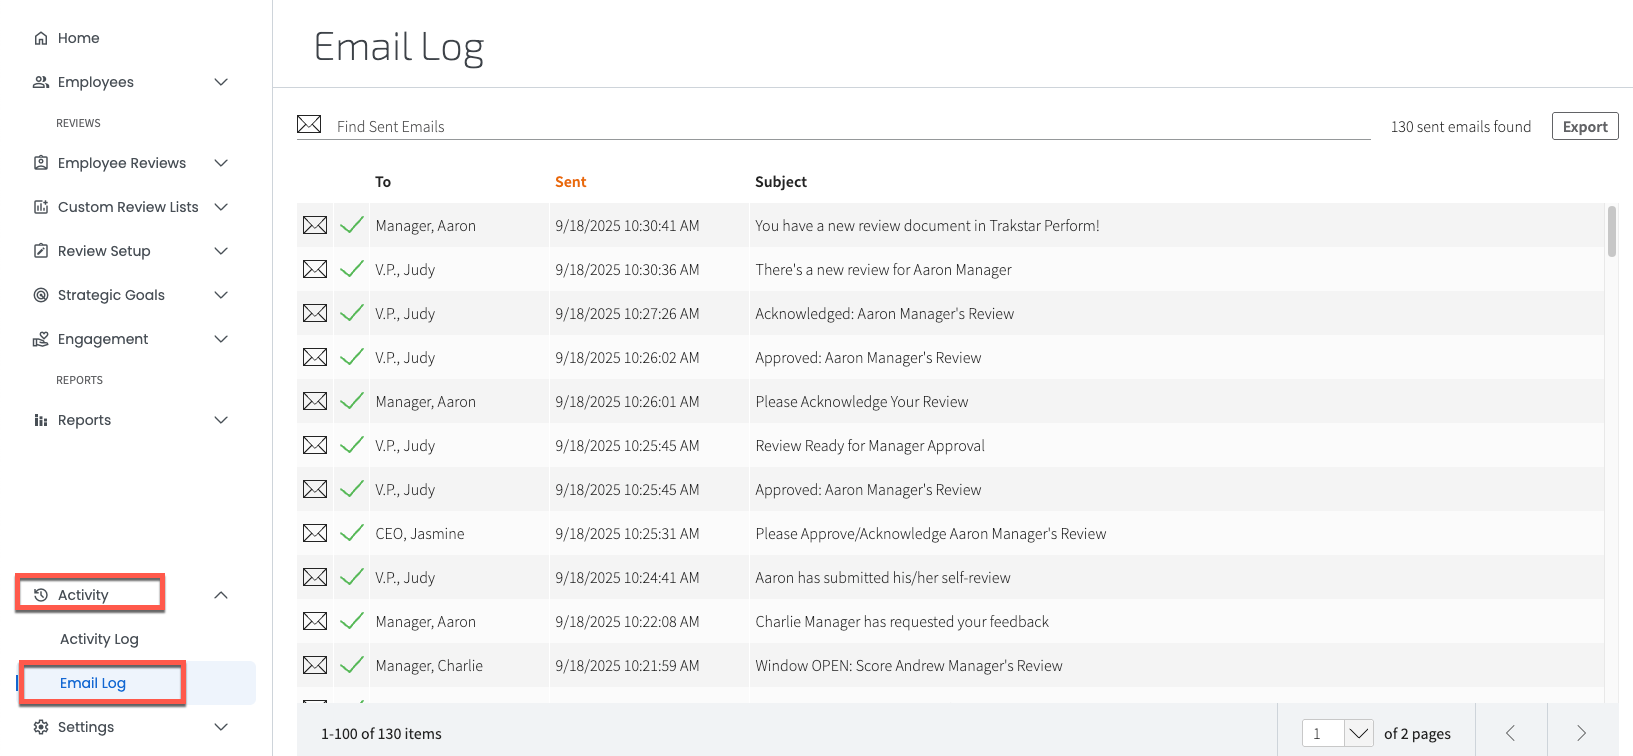Image resolution: width=1633 pixels, height=756 pixels.
Task: Click the Custom Review Lists icon
Action: [x=41, y=207]
